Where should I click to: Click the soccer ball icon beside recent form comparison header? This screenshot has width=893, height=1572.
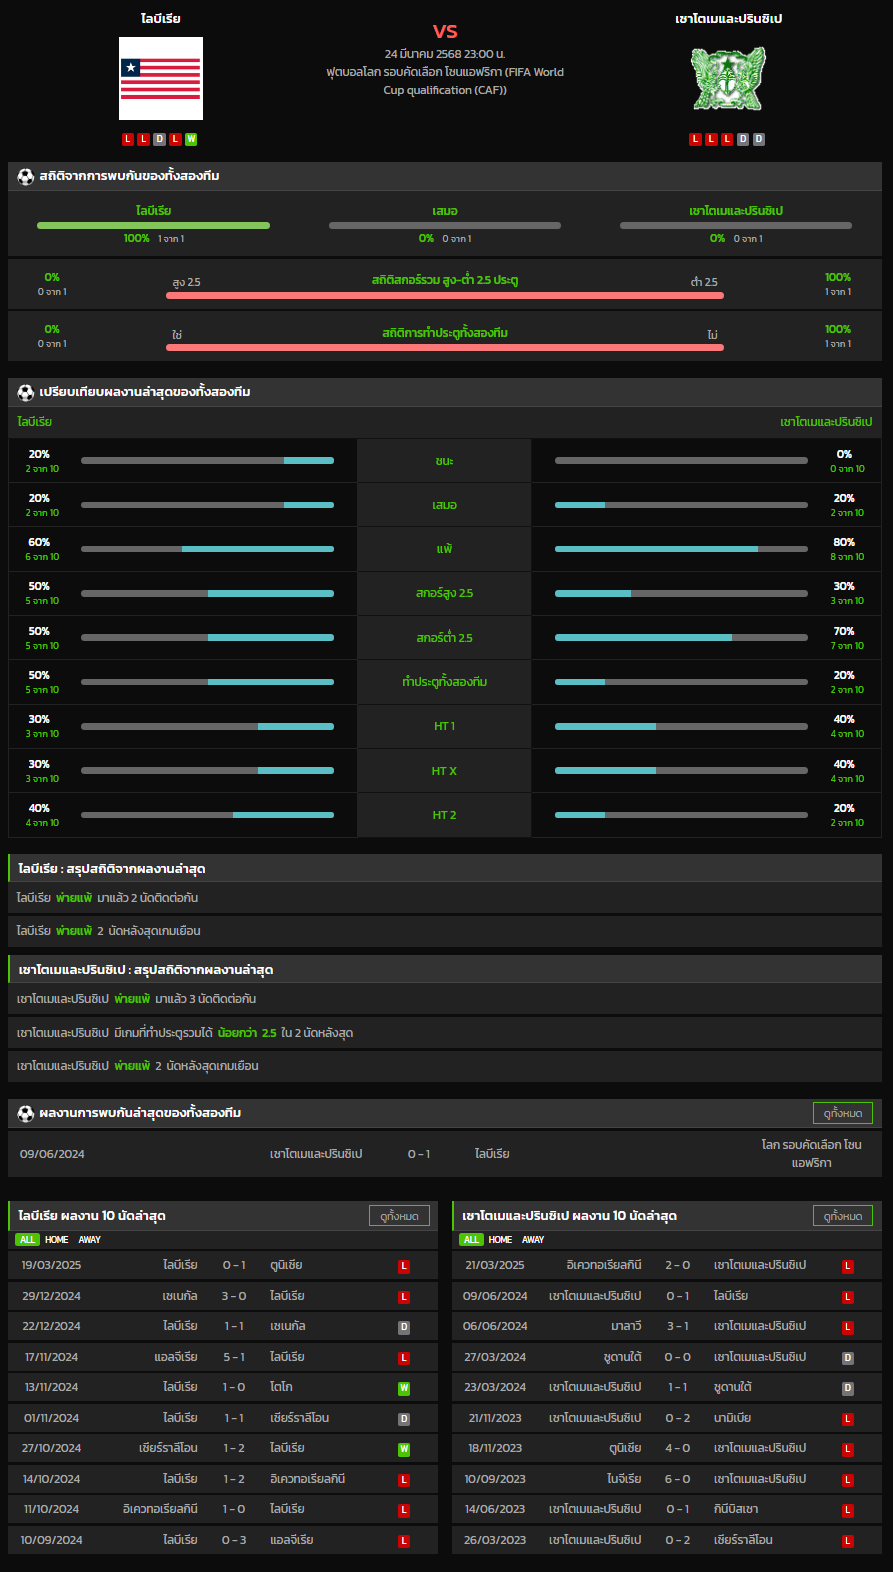tap(26, 392)
